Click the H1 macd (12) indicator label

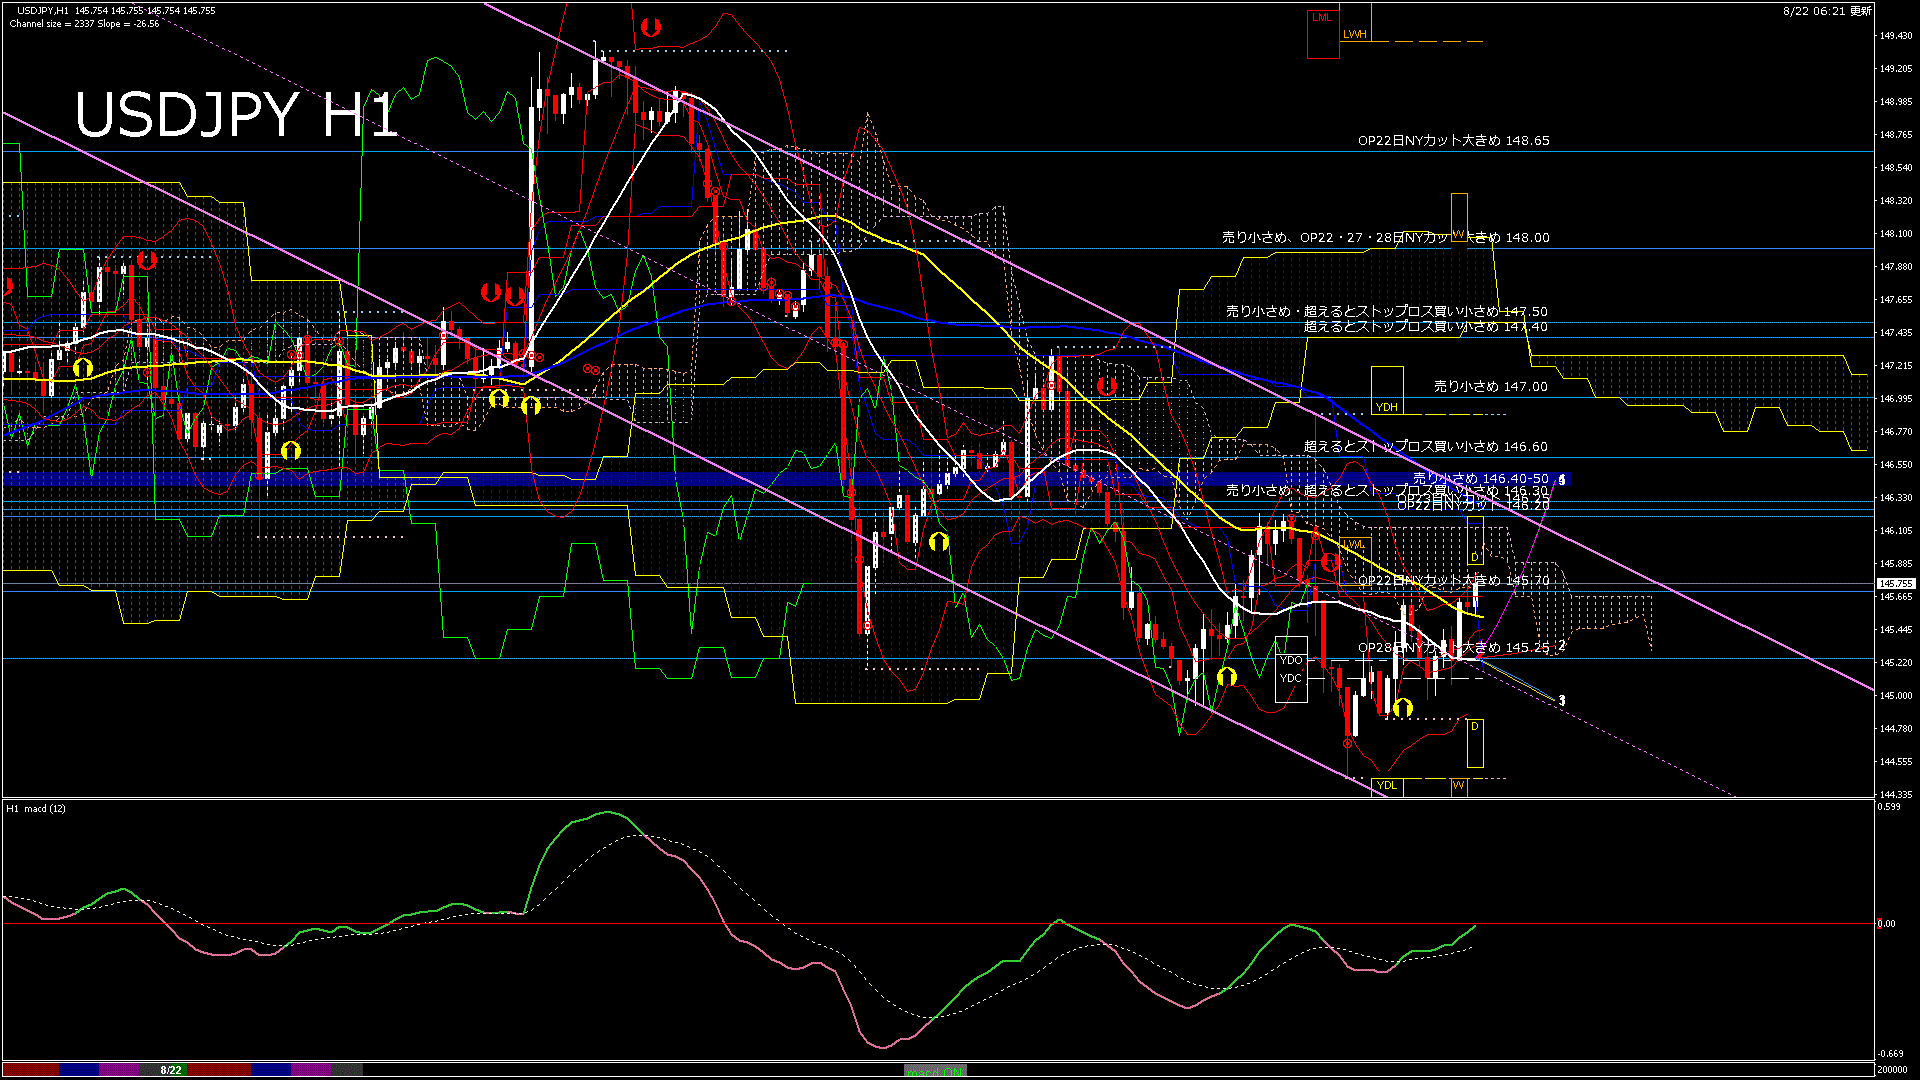36,808
